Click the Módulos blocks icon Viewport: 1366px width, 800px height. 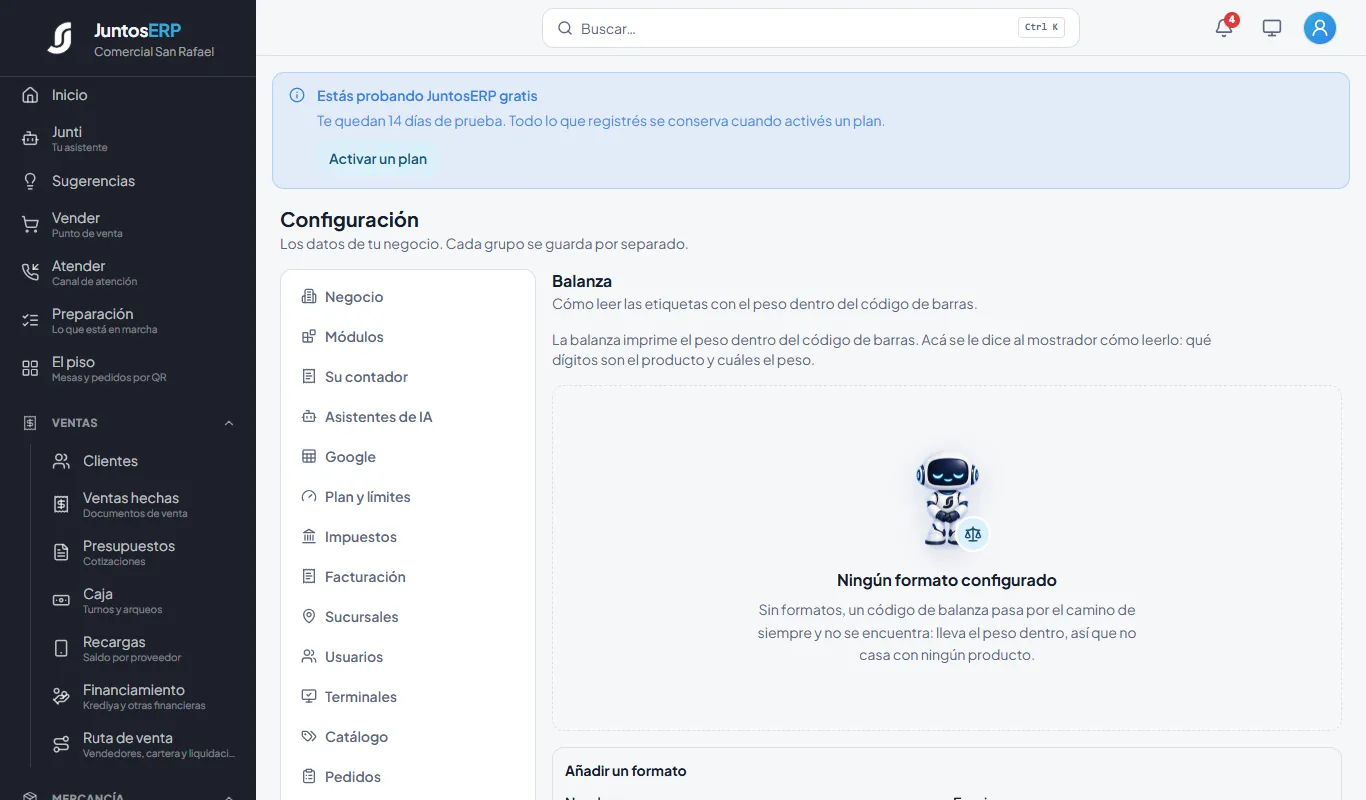tap(309, 337)
